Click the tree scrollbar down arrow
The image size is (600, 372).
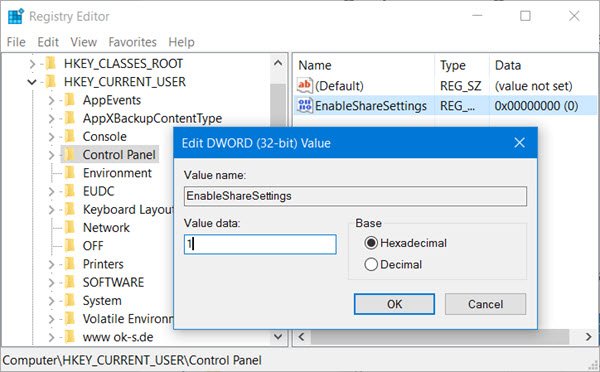tap(278, 336)
